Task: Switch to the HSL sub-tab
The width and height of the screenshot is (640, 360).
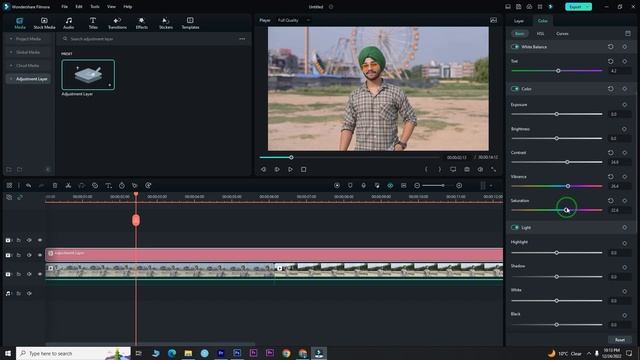Action: (540, 33)
